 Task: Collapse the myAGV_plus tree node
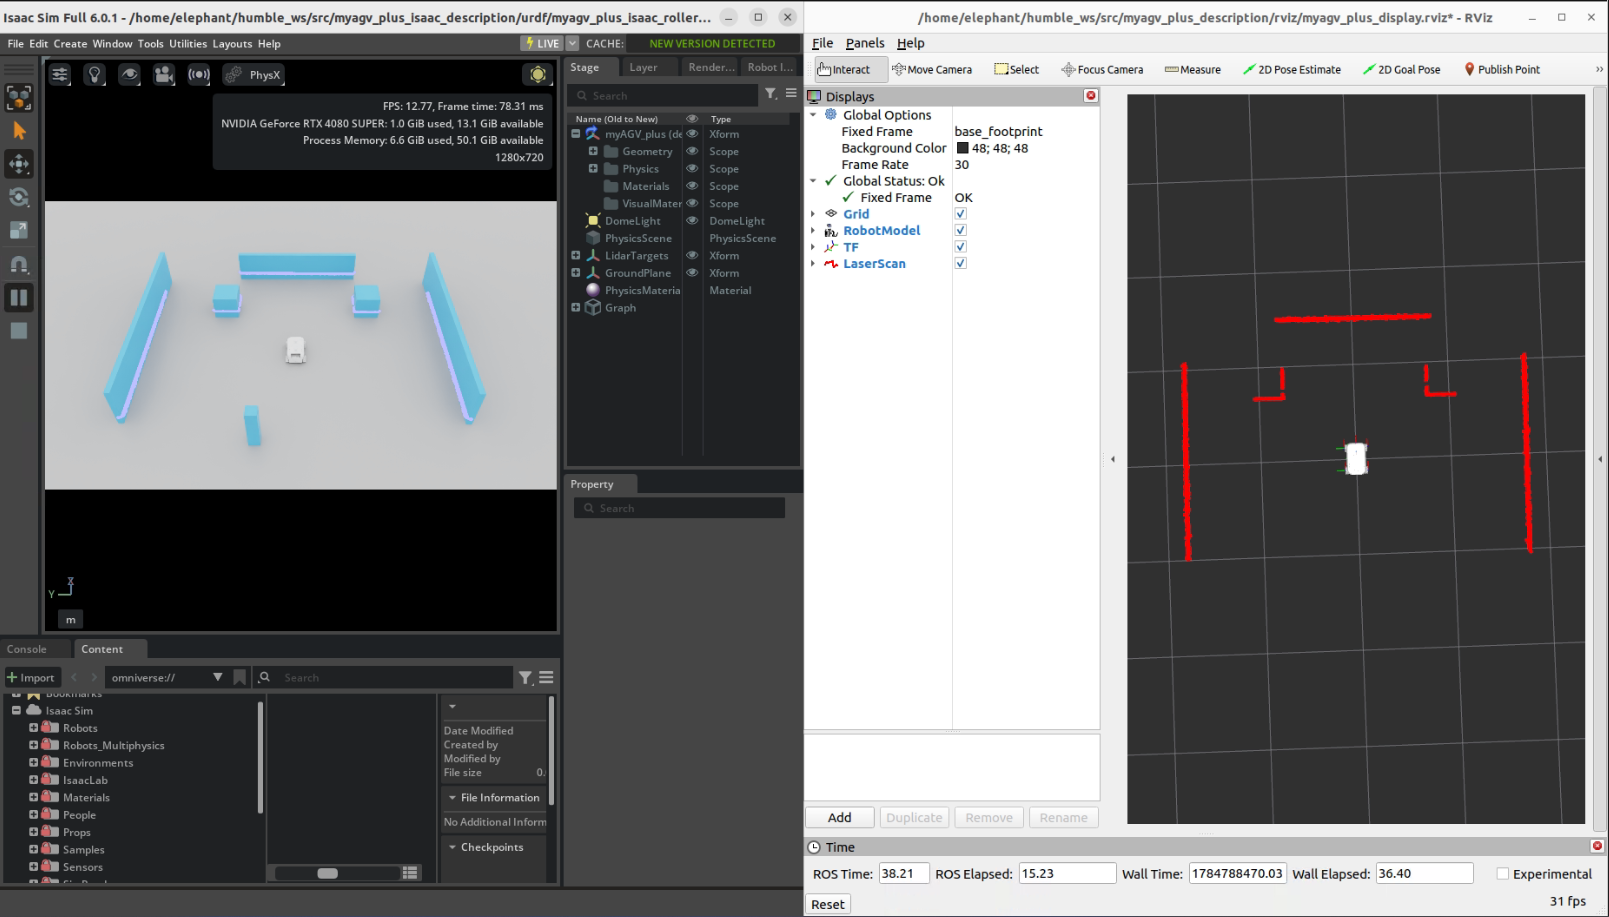576,134
